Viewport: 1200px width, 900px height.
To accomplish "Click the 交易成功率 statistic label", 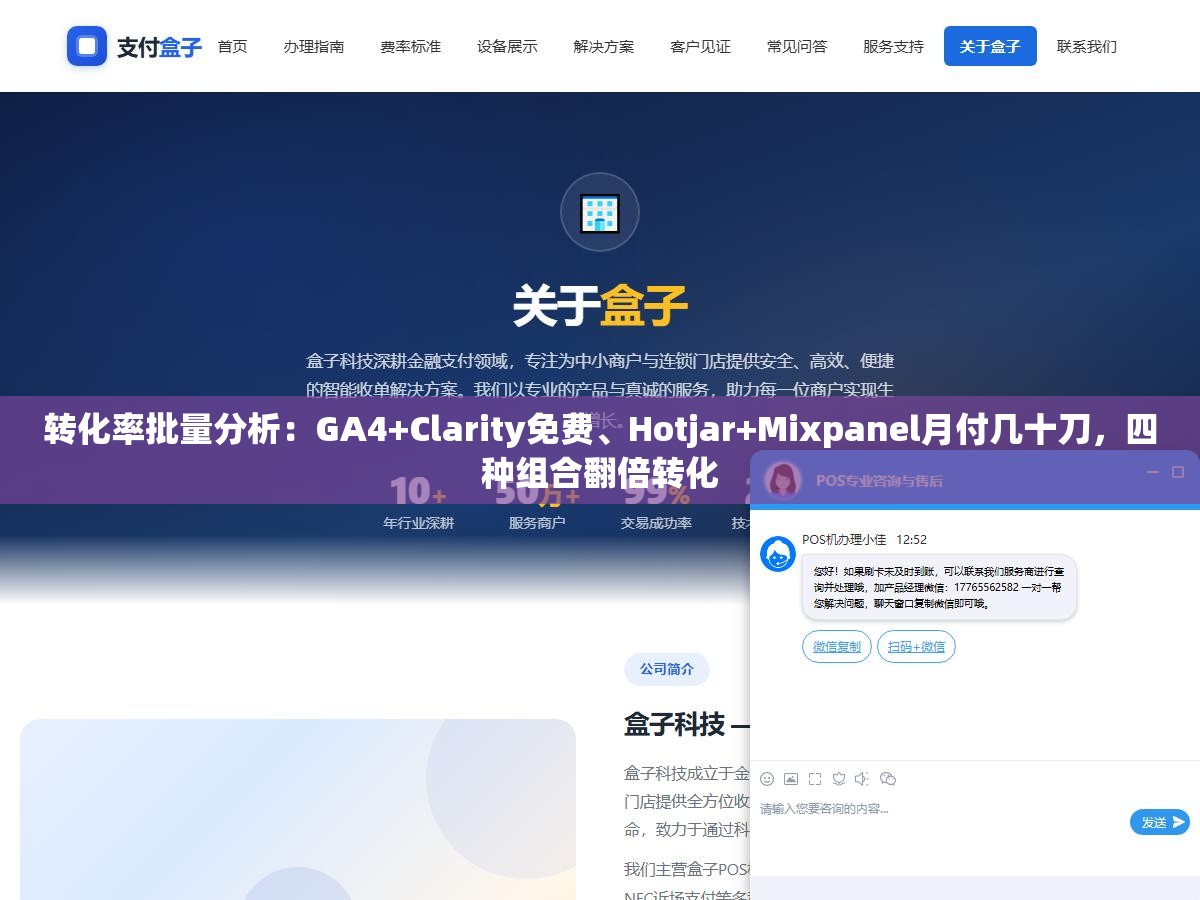I will click(656, 523).
